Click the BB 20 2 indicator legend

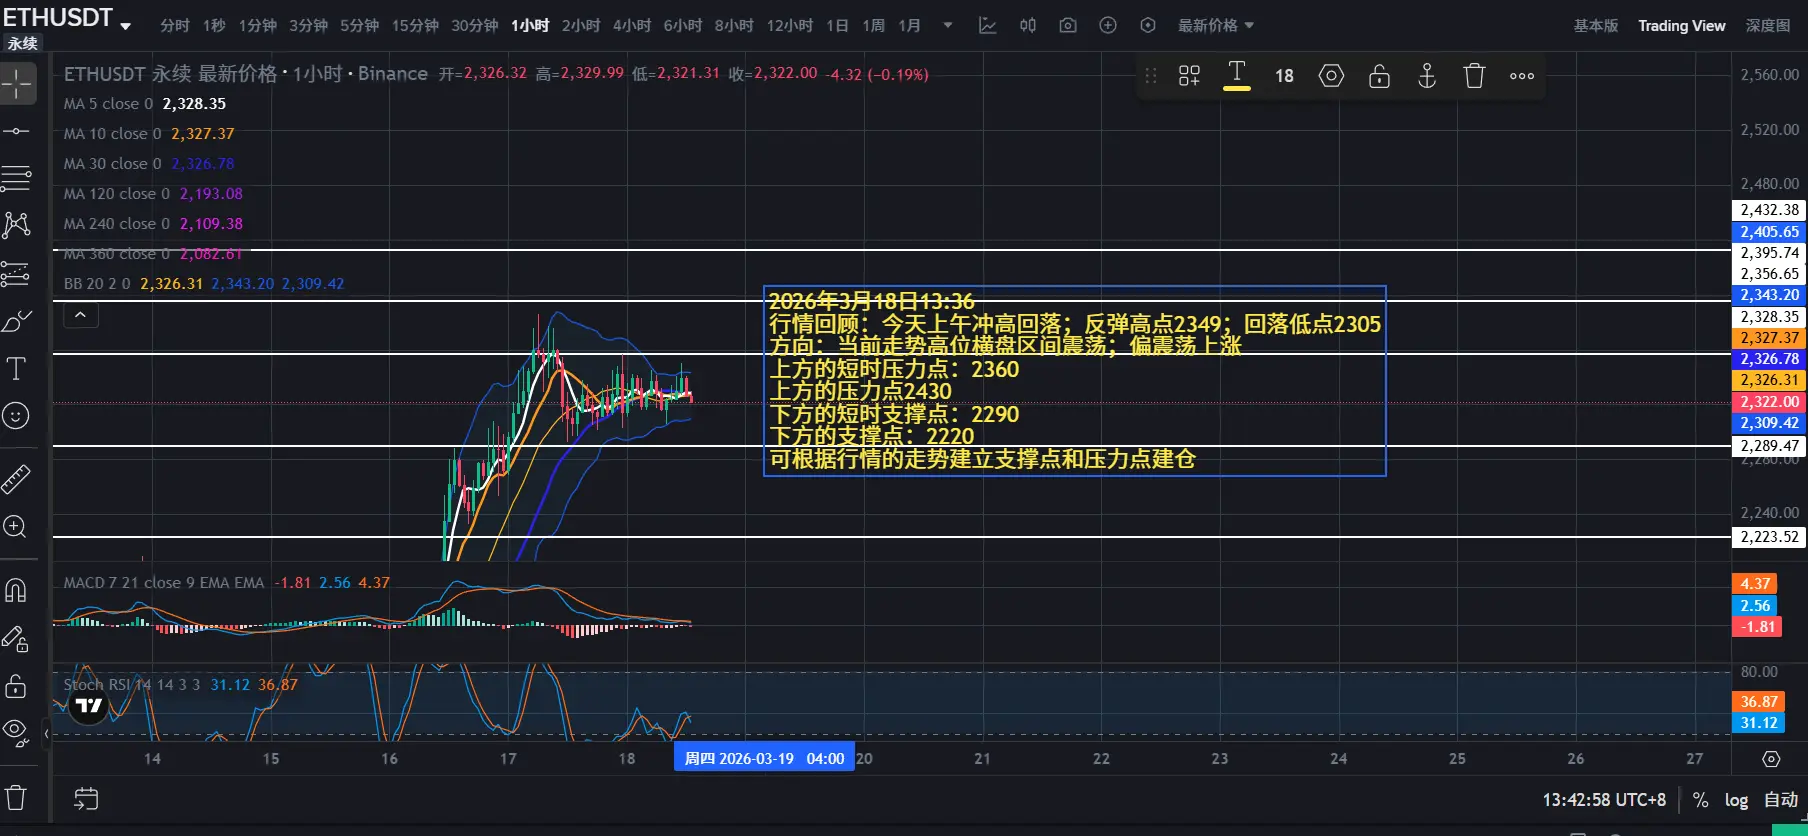[204, 284]
